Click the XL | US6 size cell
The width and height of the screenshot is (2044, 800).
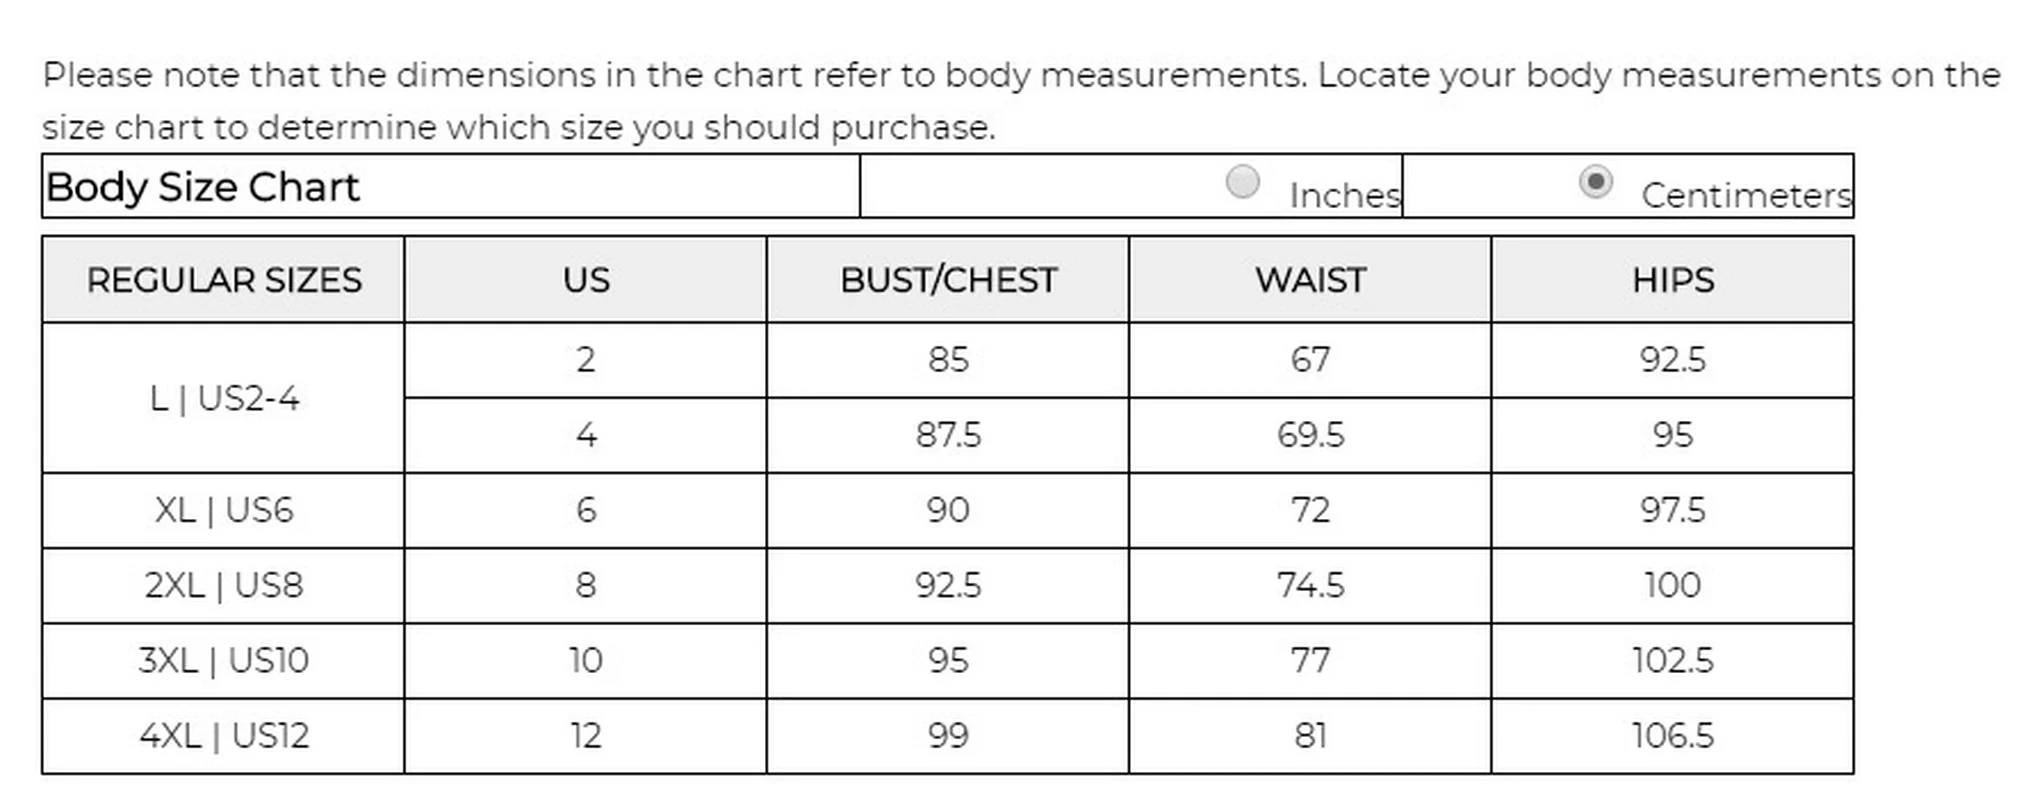pyautogui.click(x=224, y=510)
